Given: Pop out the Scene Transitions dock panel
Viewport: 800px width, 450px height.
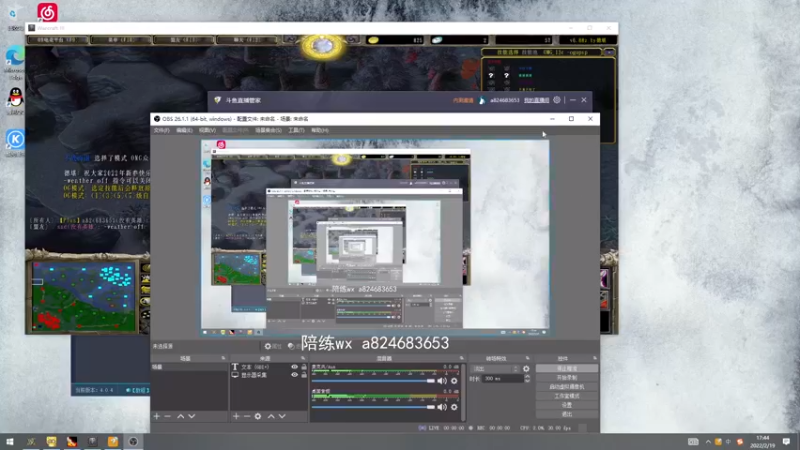Looking at the screenshot, I should coord(528,358).
